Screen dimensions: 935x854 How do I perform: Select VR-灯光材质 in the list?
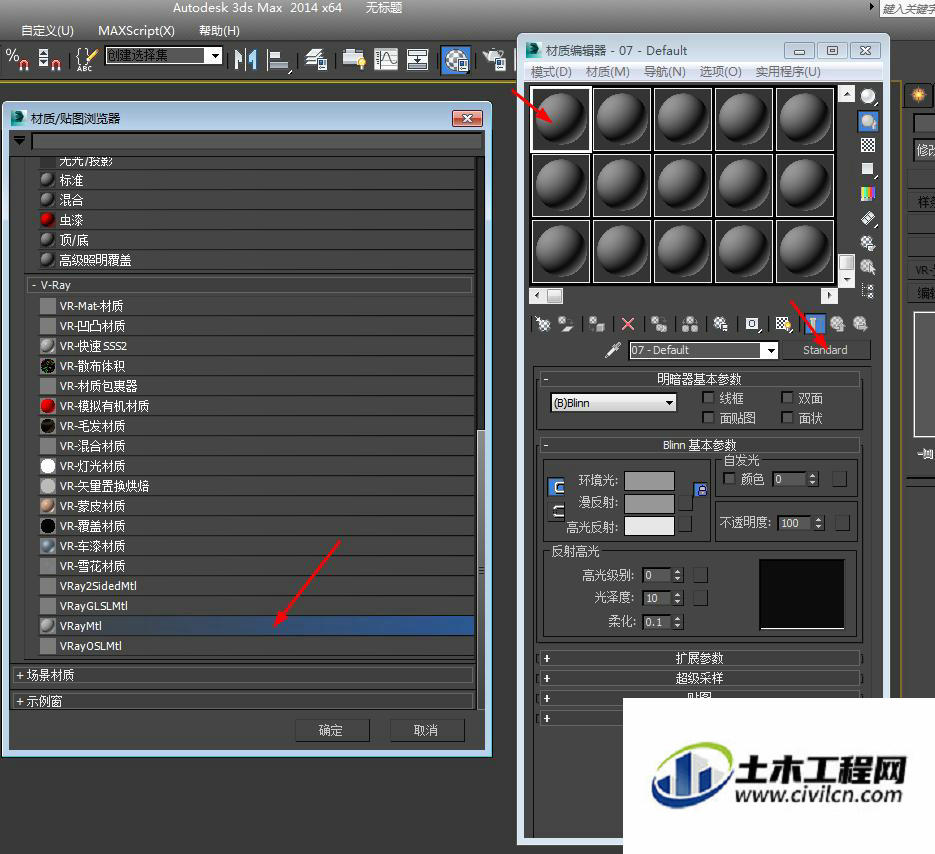coord(256,466)
